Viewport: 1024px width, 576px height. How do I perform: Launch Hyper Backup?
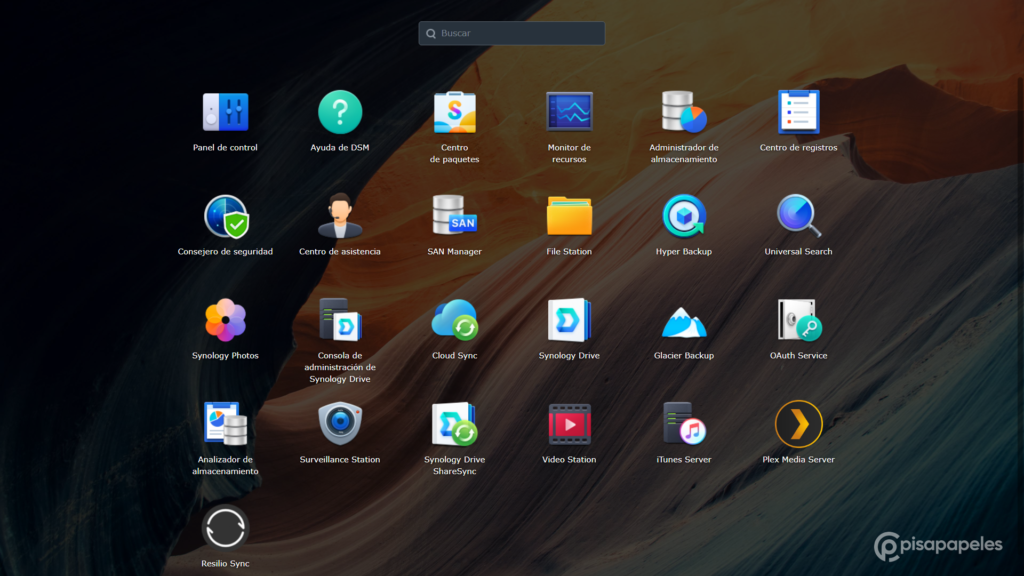(684, 216)
